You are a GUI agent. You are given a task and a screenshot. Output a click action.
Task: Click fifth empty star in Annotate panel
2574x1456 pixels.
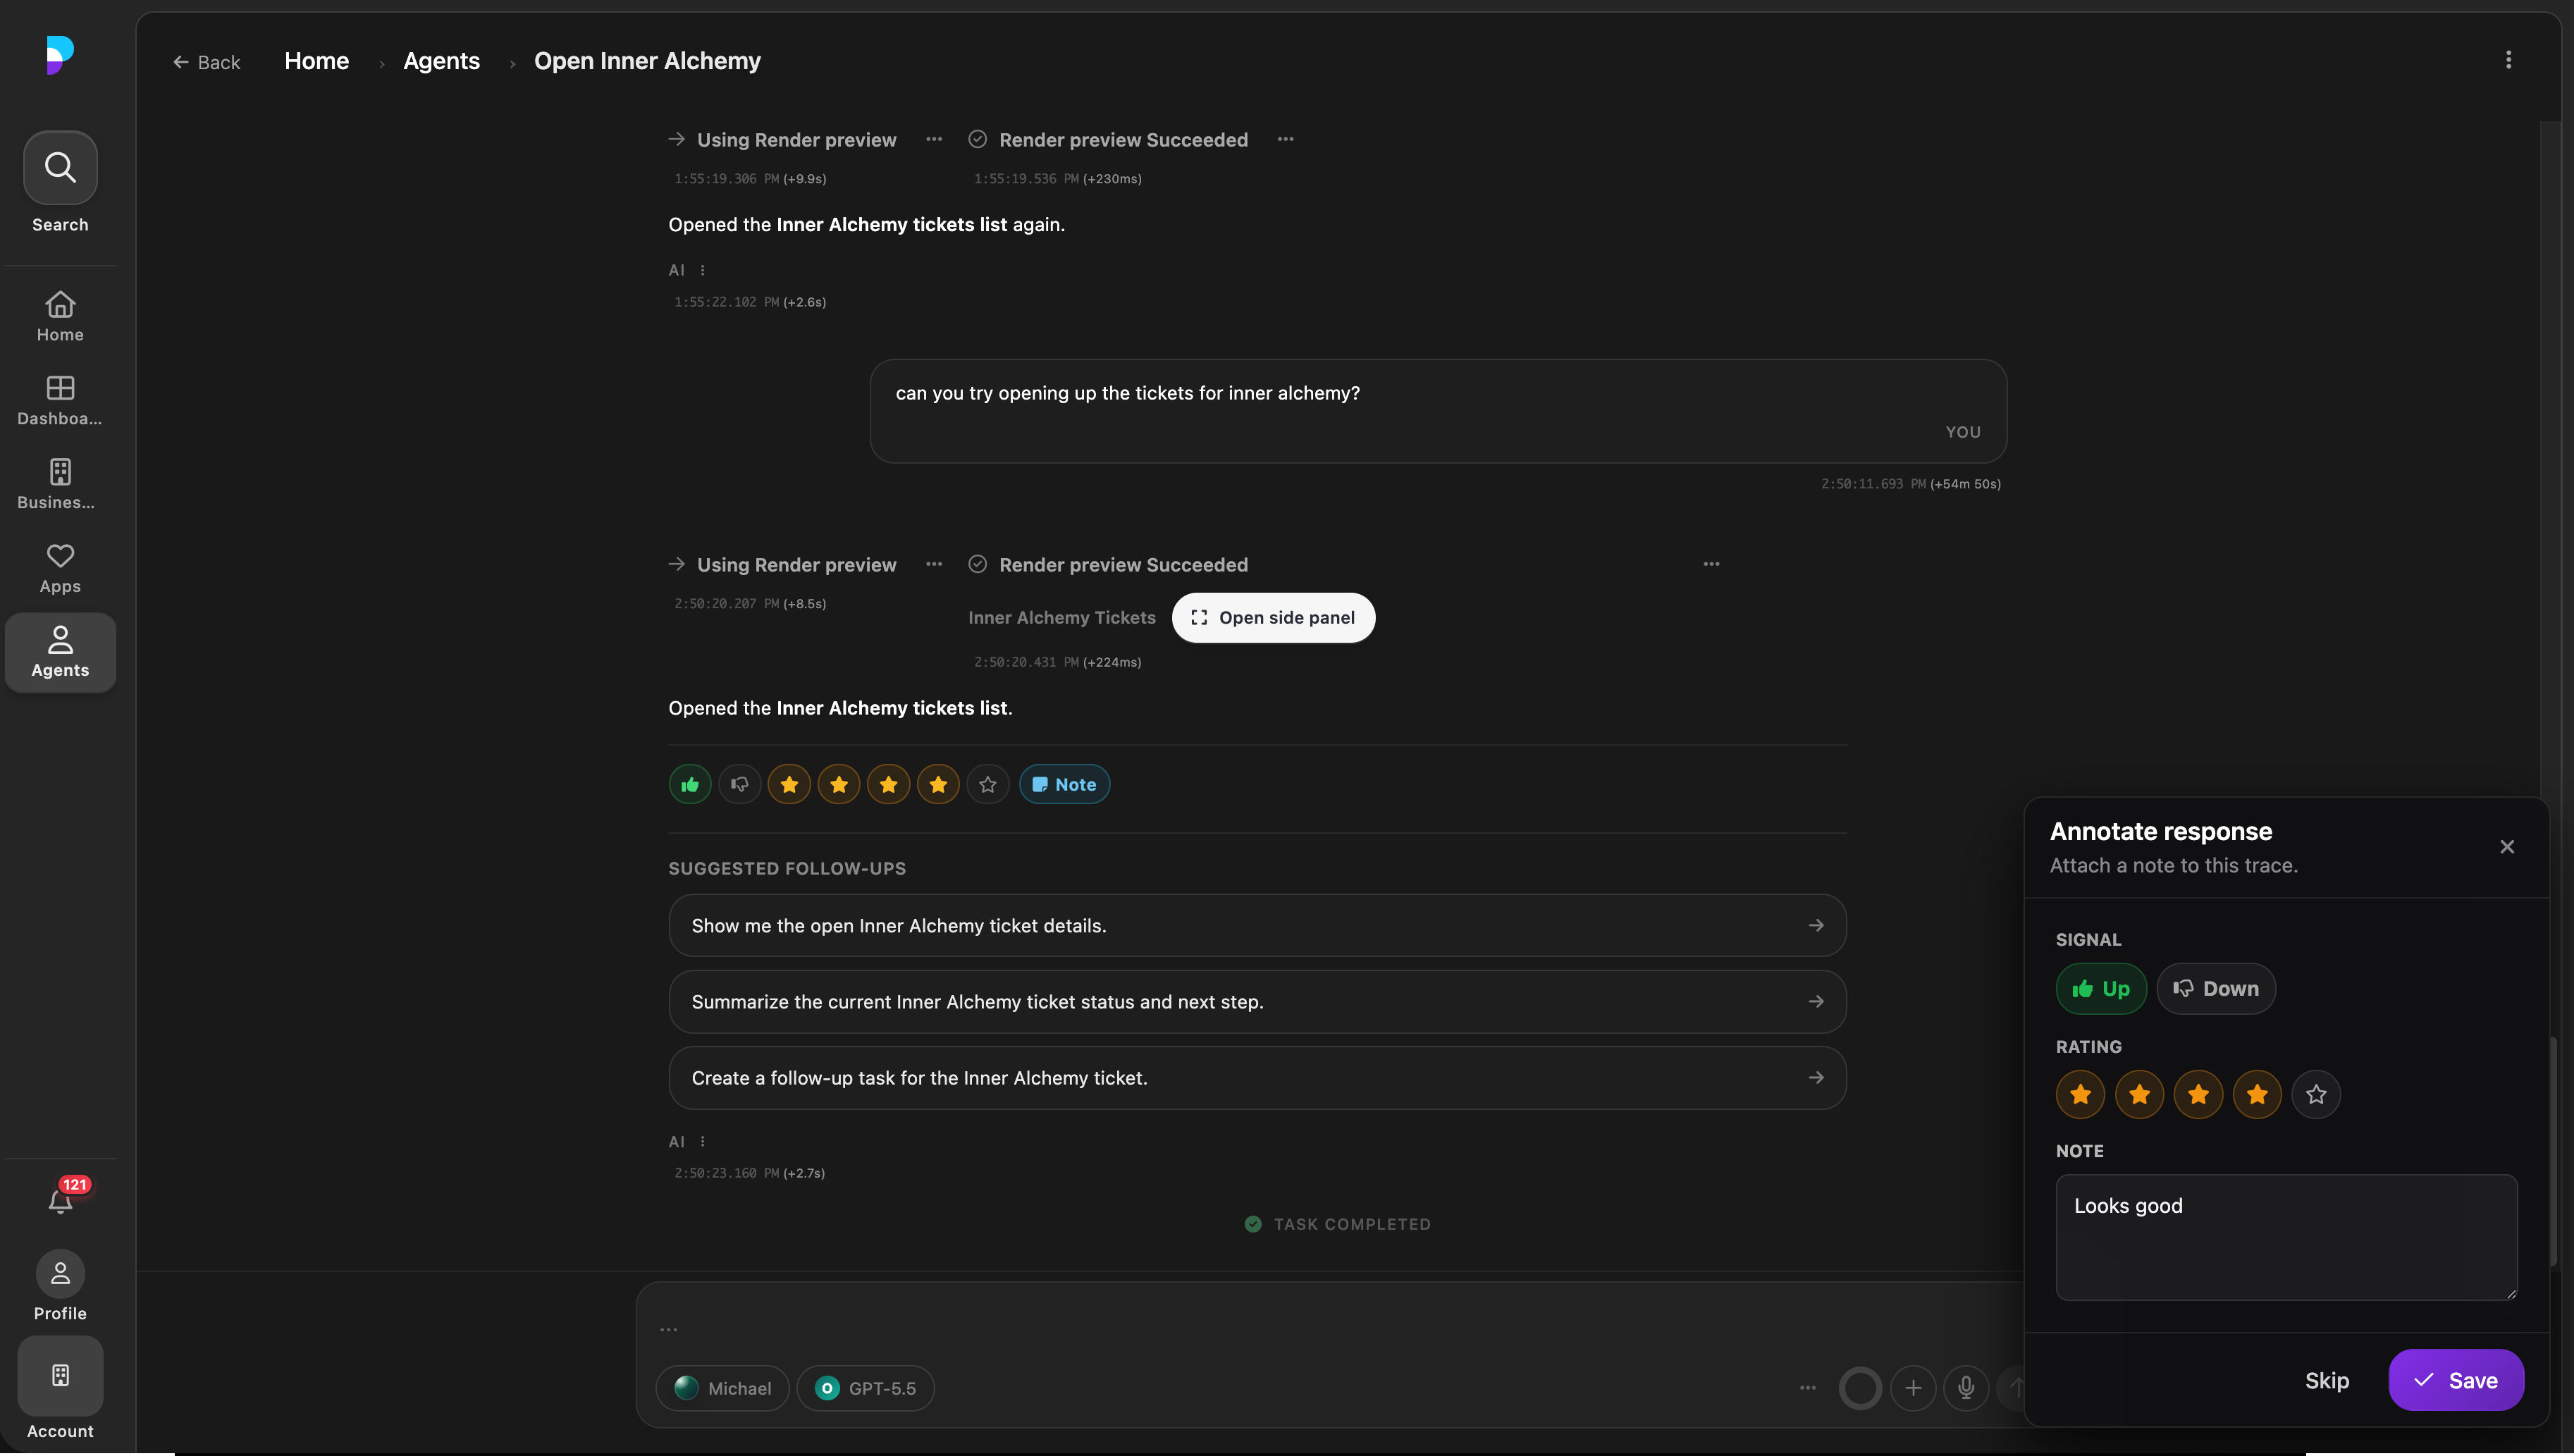click(2316, 1094)
